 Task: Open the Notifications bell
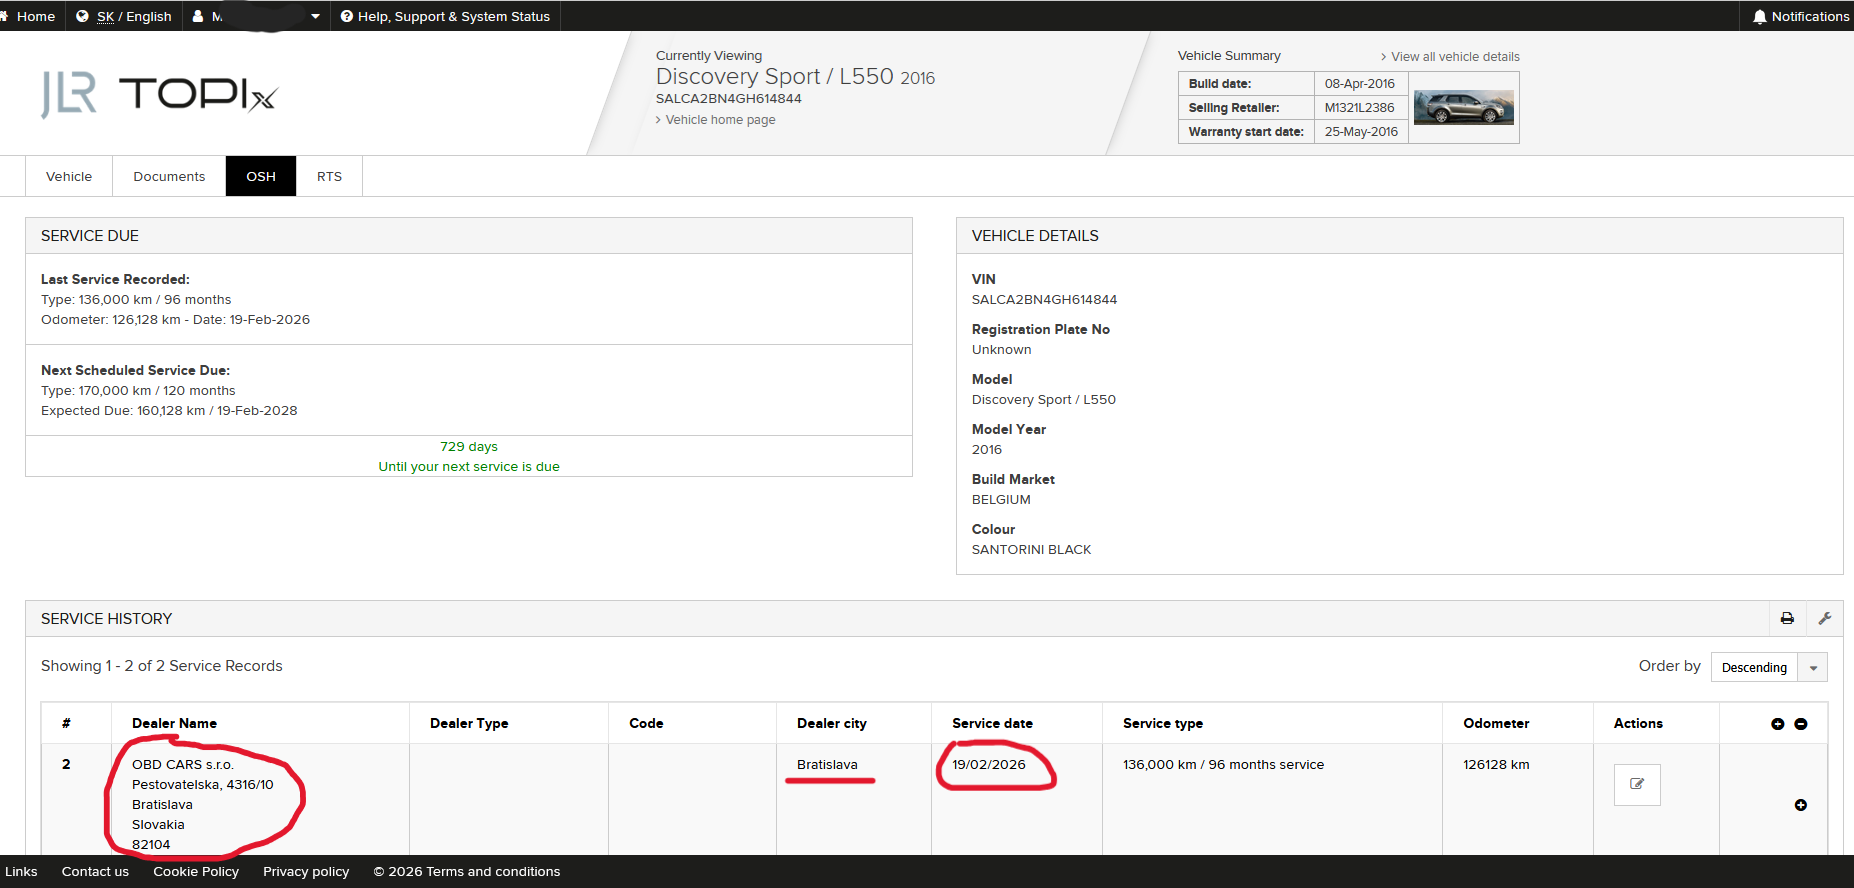click(x=1801, y=16)
